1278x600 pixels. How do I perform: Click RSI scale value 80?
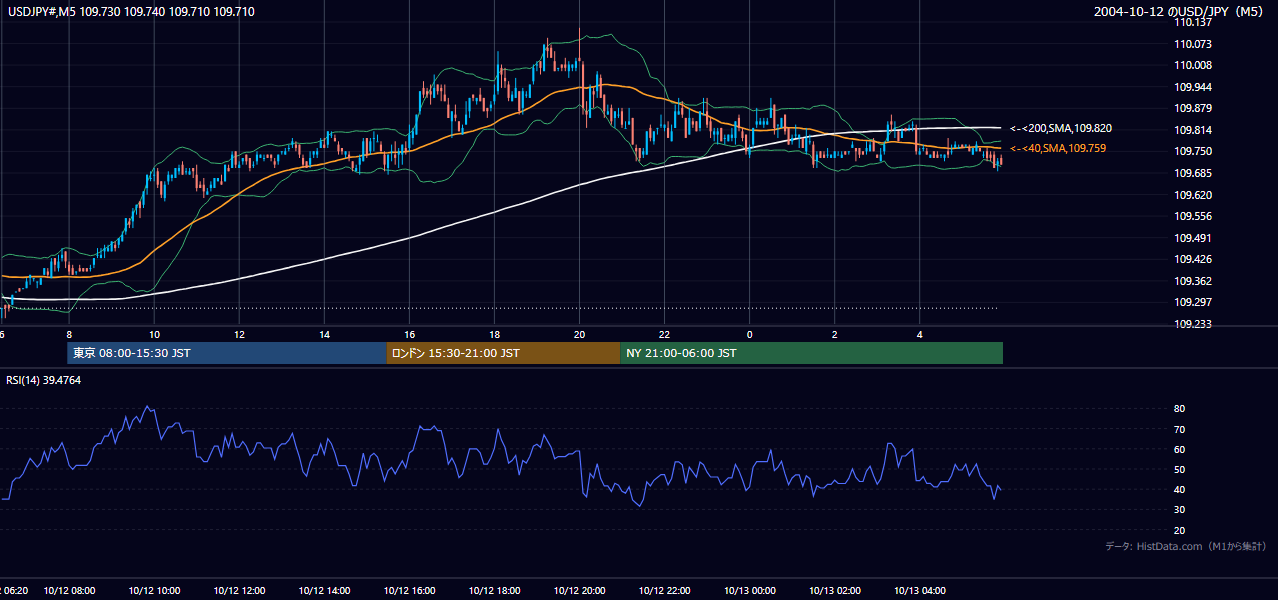coord(1179,409)
